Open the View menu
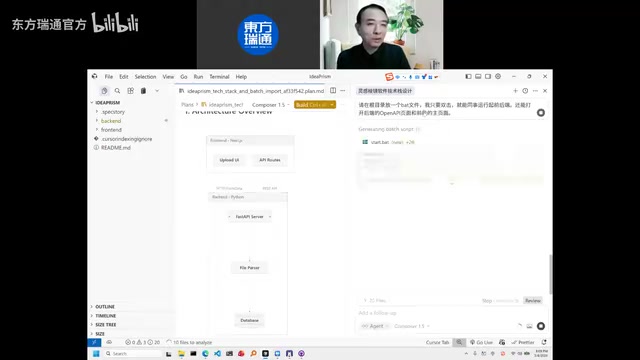Image resolution: width=640 pixels, height=360 pixels. 168,77
